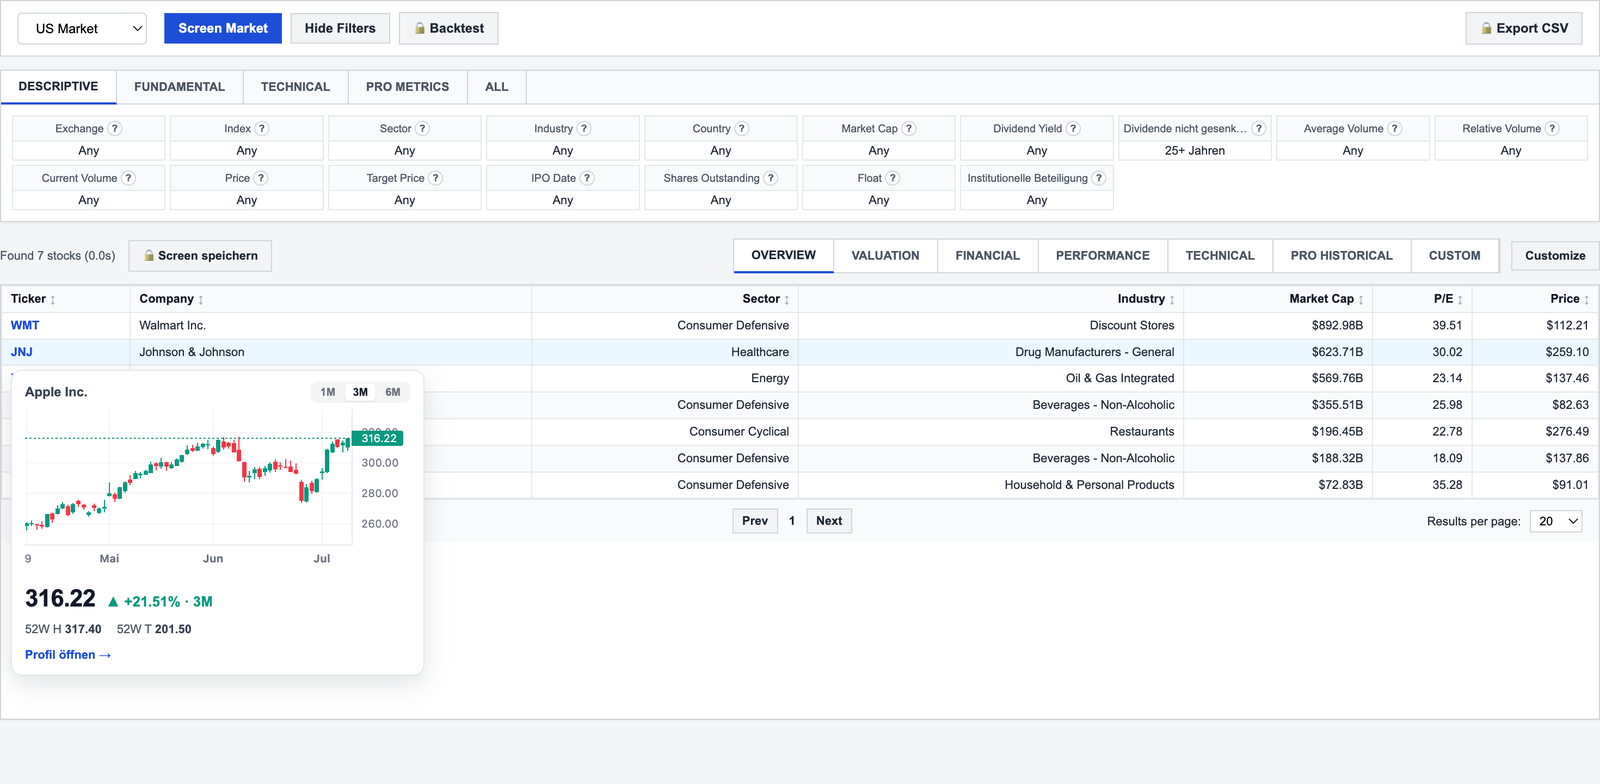Open the Profil öffnen link
Image resolution: width=1600 pixels, height=784 pixels.
point(68,655)
